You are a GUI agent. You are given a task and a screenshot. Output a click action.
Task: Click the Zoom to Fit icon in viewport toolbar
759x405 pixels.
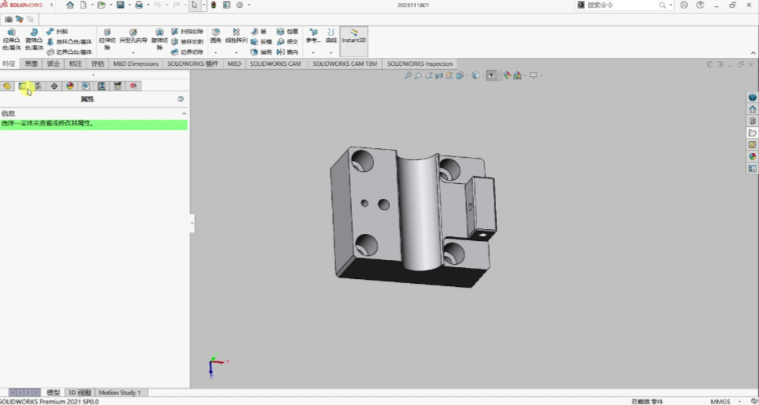[410, 76]
